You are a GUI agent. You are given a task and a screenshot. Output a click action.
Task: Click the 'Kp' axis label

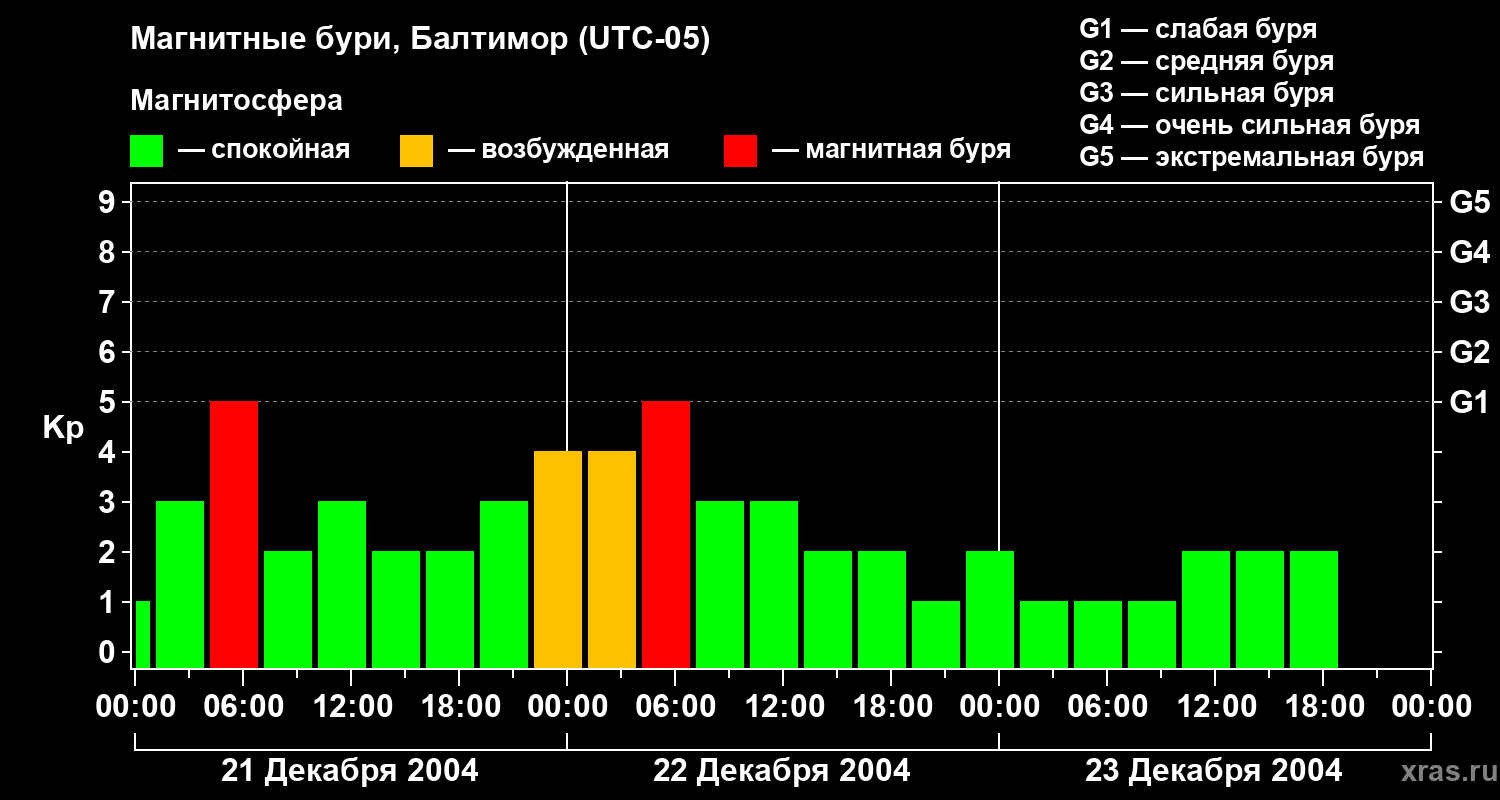click(x=63, y=429)
